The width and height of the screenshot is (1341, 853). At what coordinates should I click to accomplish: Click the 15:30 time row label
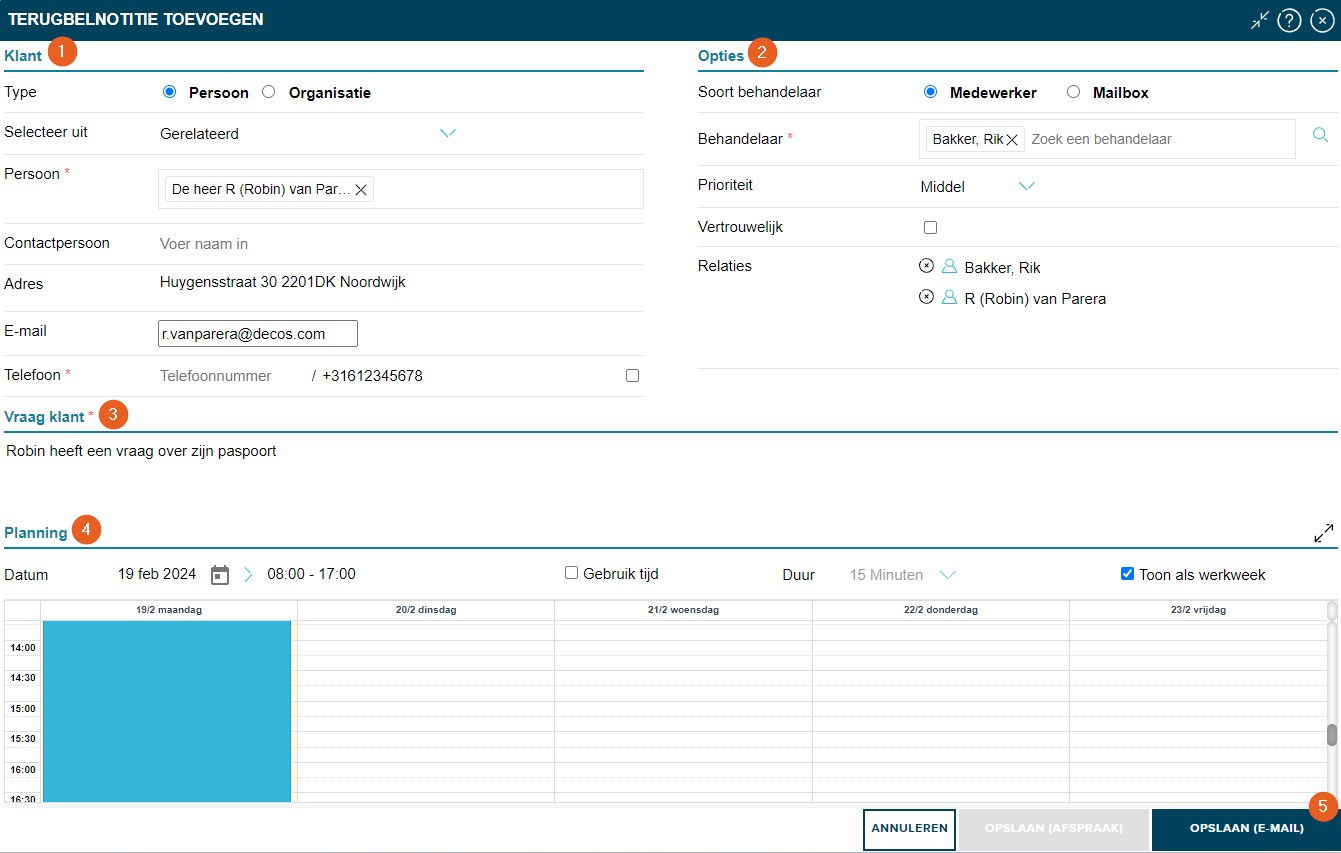[x=22, y=739]
